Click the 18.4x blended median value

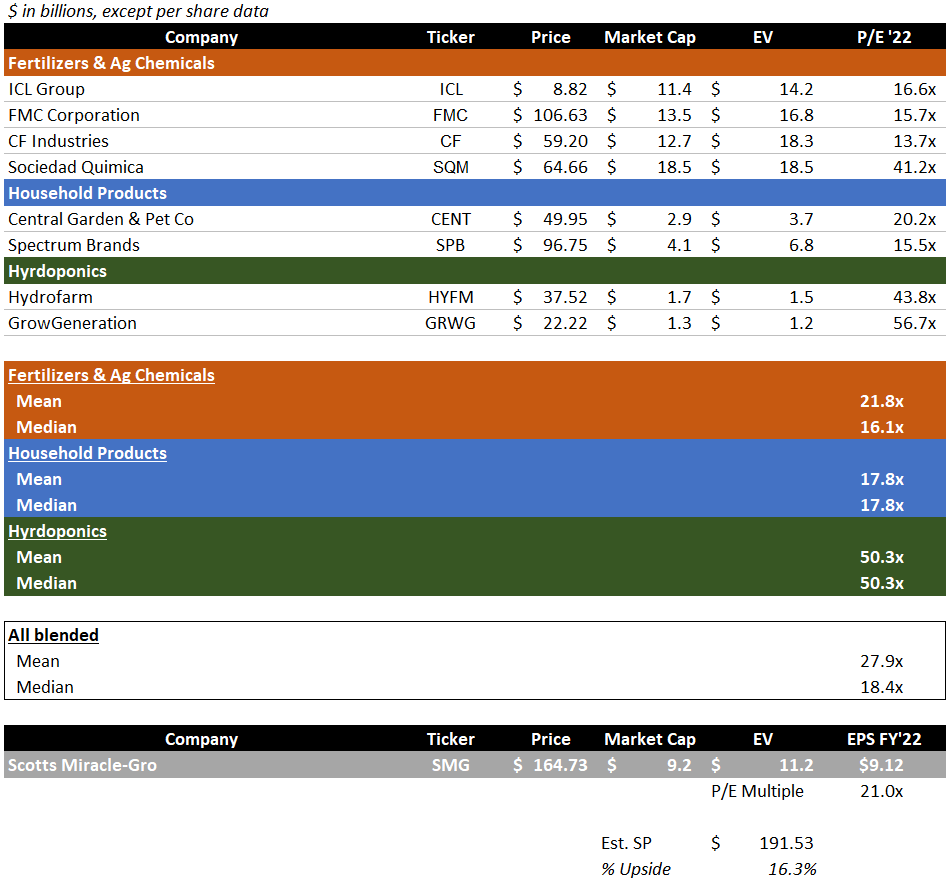coord(881,687)
